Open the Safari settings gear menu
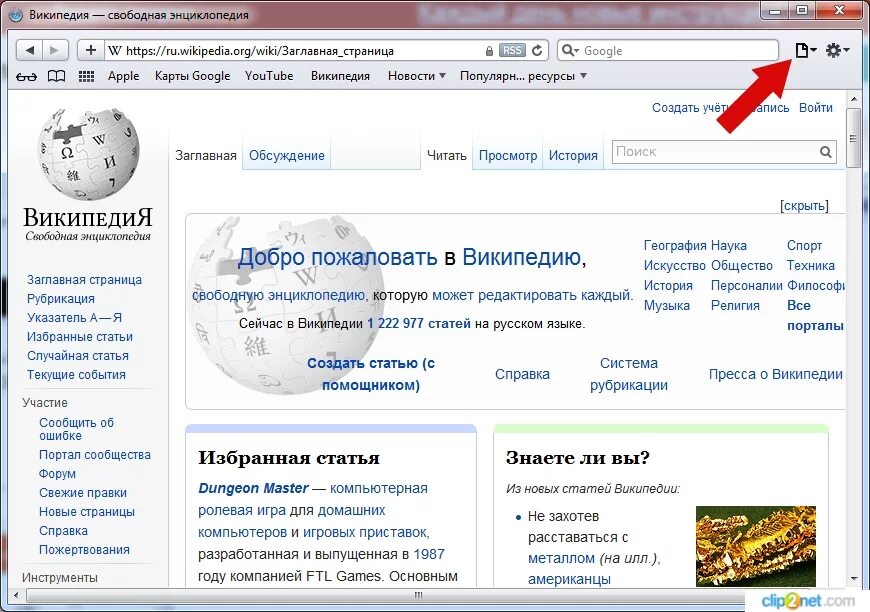The width and height of the screenshot is (870, 612). (837, 50)
